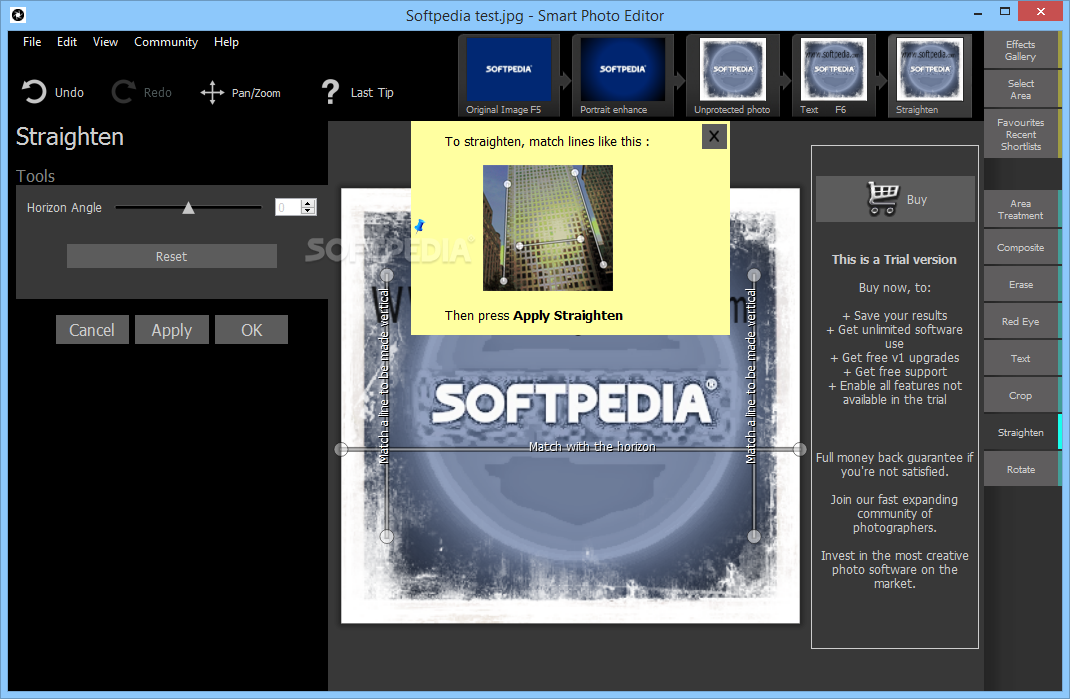Open the Red Eye tool tab

click(x=1022, y=321)
